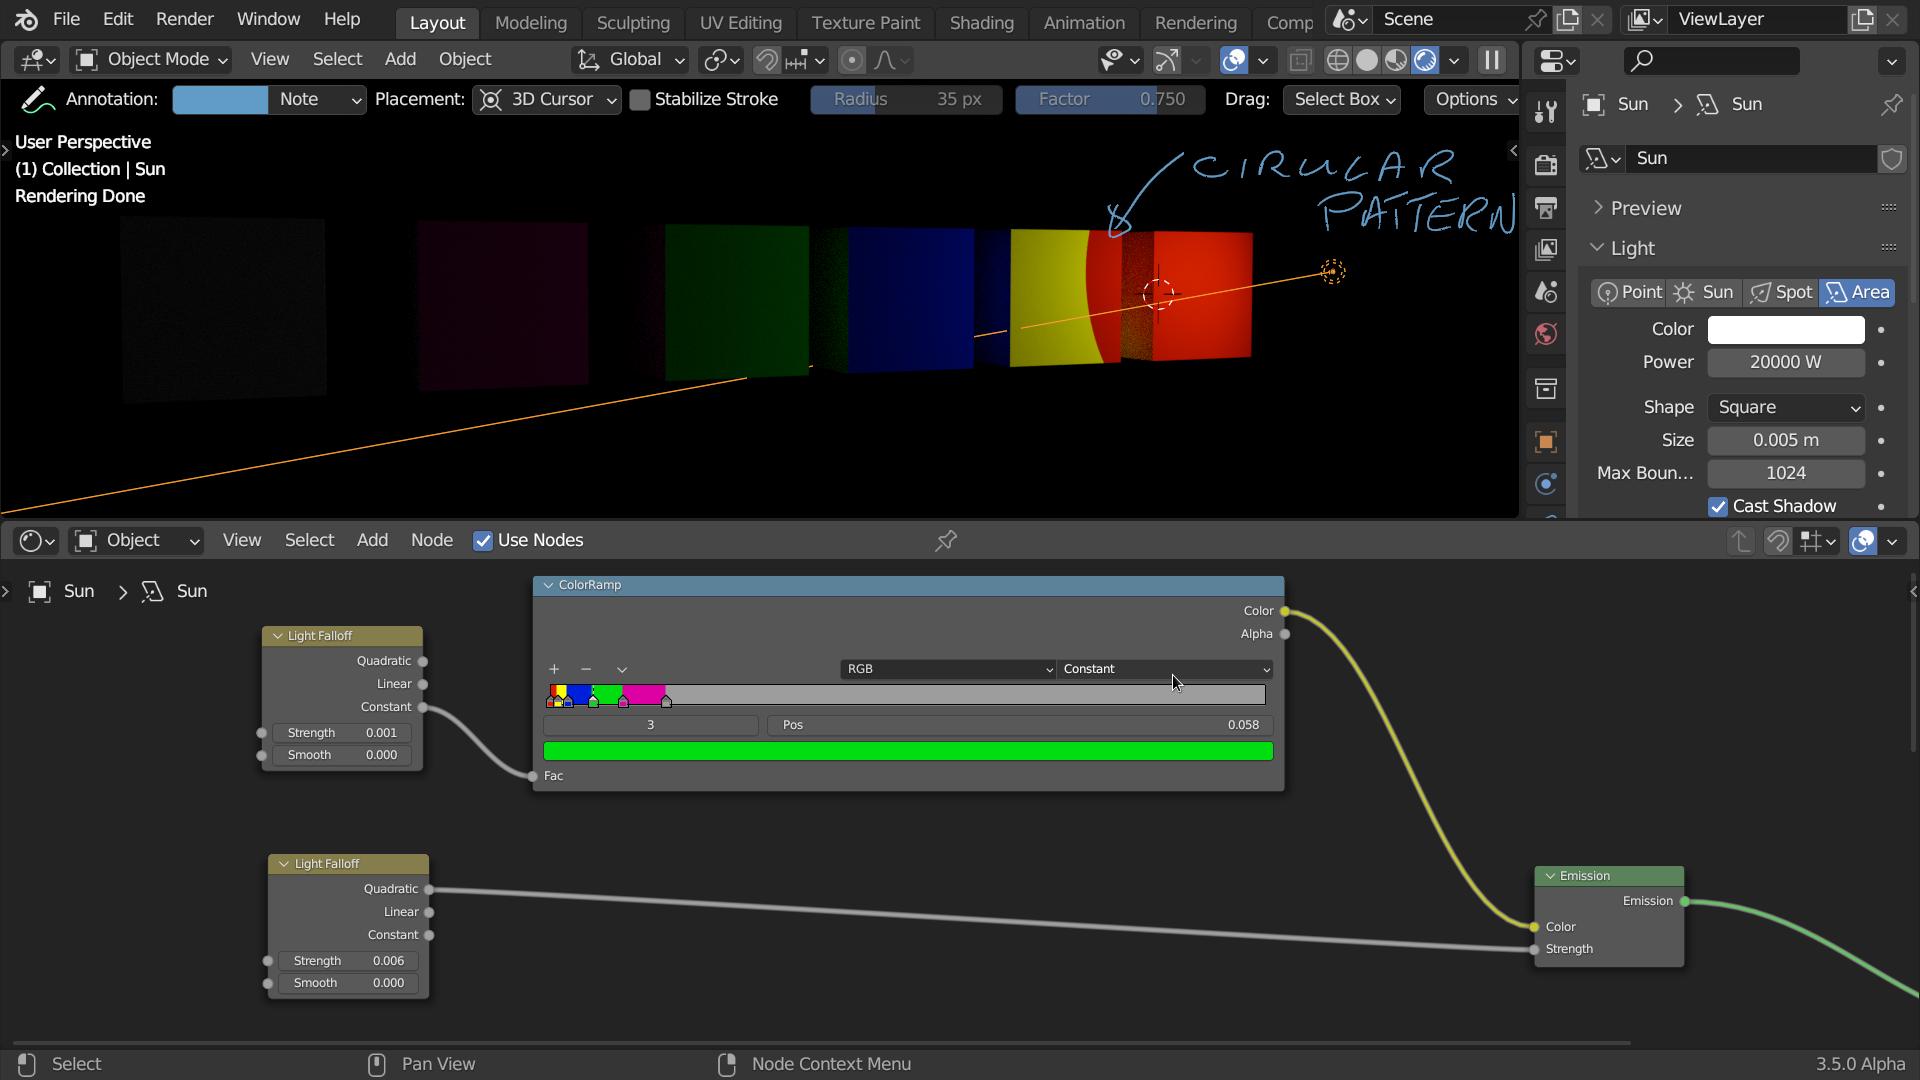Open the Object properties tab
The height and width of the screenshot is (1080, 1920).
(1546, 441)
